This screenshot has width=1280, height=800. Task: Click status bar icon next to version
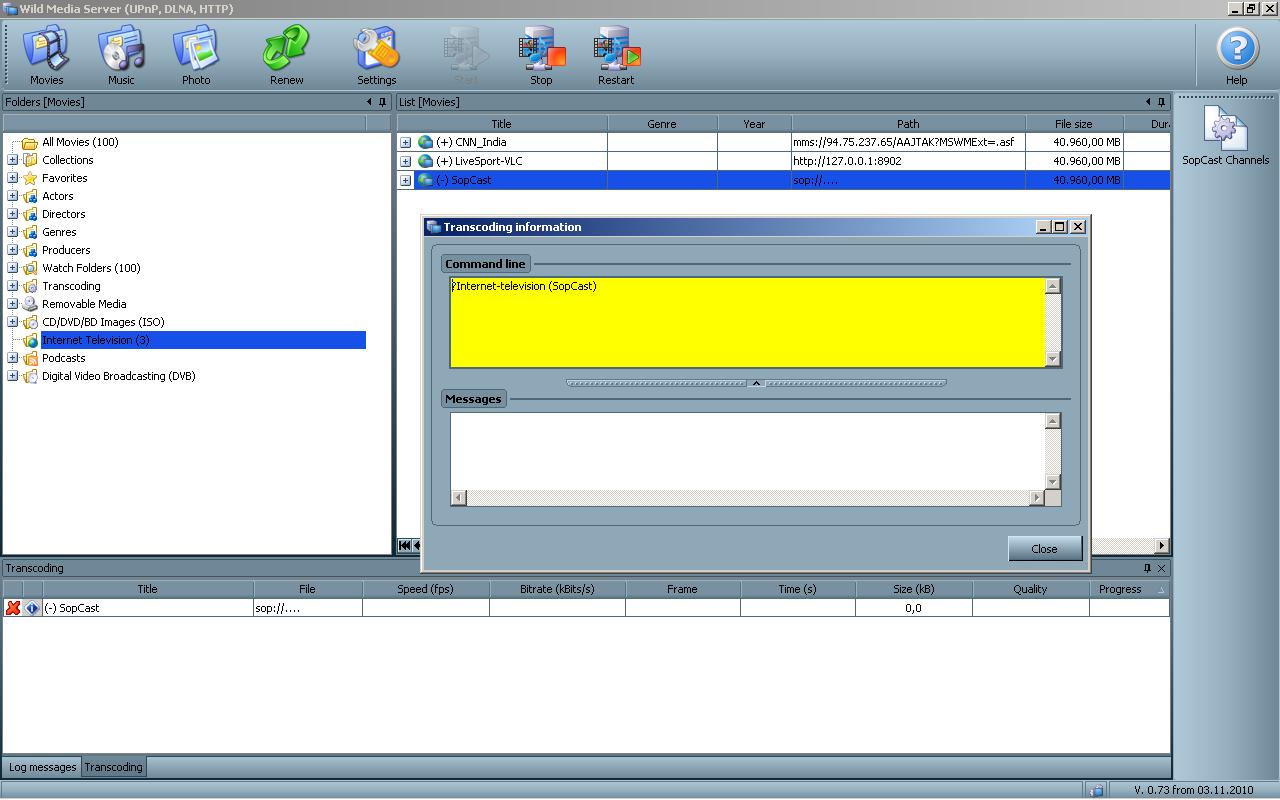[1096, 790]
